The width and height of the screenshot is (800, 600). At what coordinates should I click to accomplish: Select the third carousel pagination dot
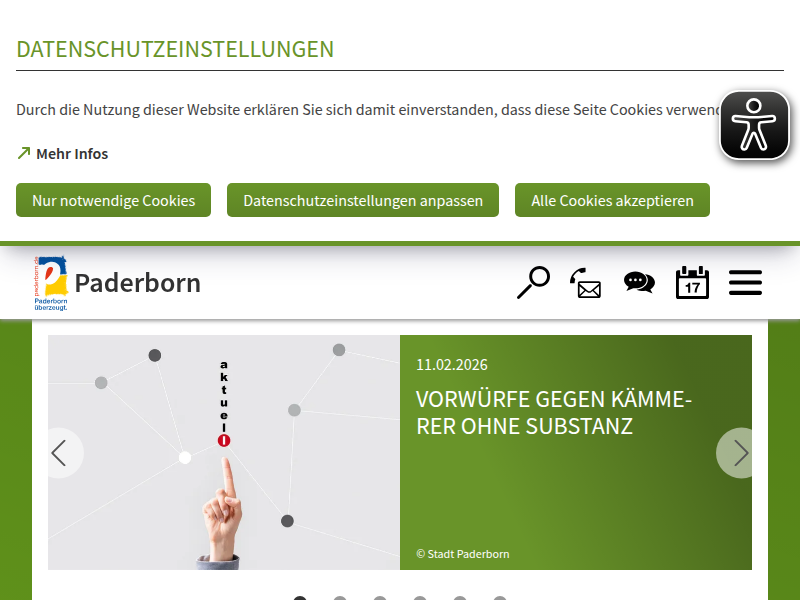pyautogui.click(x=380, y=598)
